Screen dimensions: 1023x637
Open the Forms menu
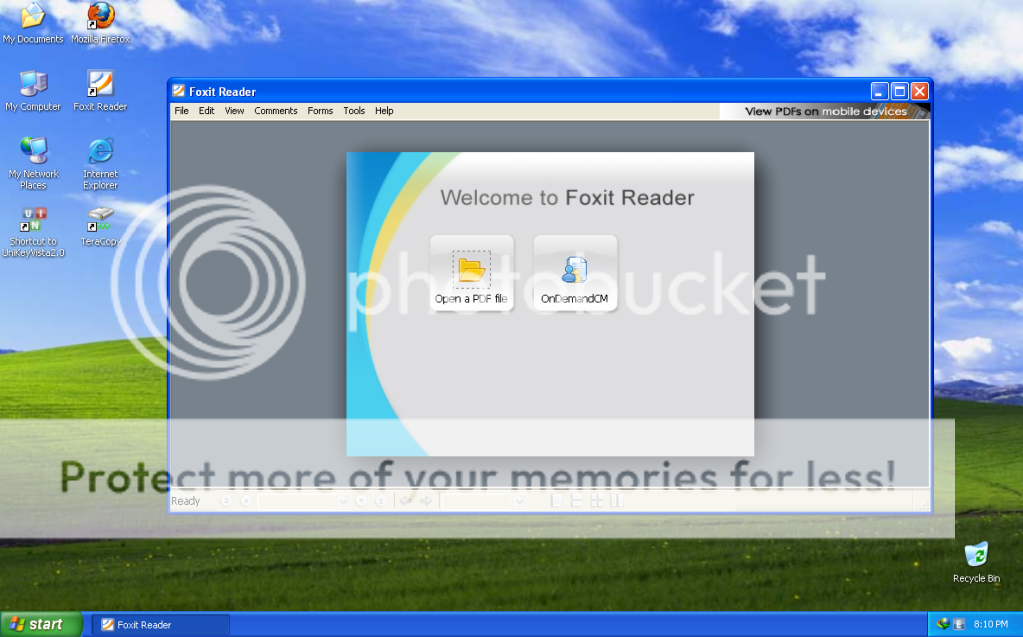320,111
